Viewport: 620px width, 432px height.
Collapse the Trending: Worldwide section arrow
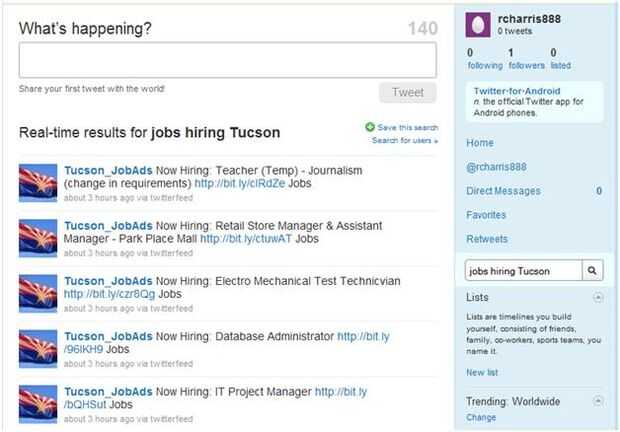click(598, 401)
